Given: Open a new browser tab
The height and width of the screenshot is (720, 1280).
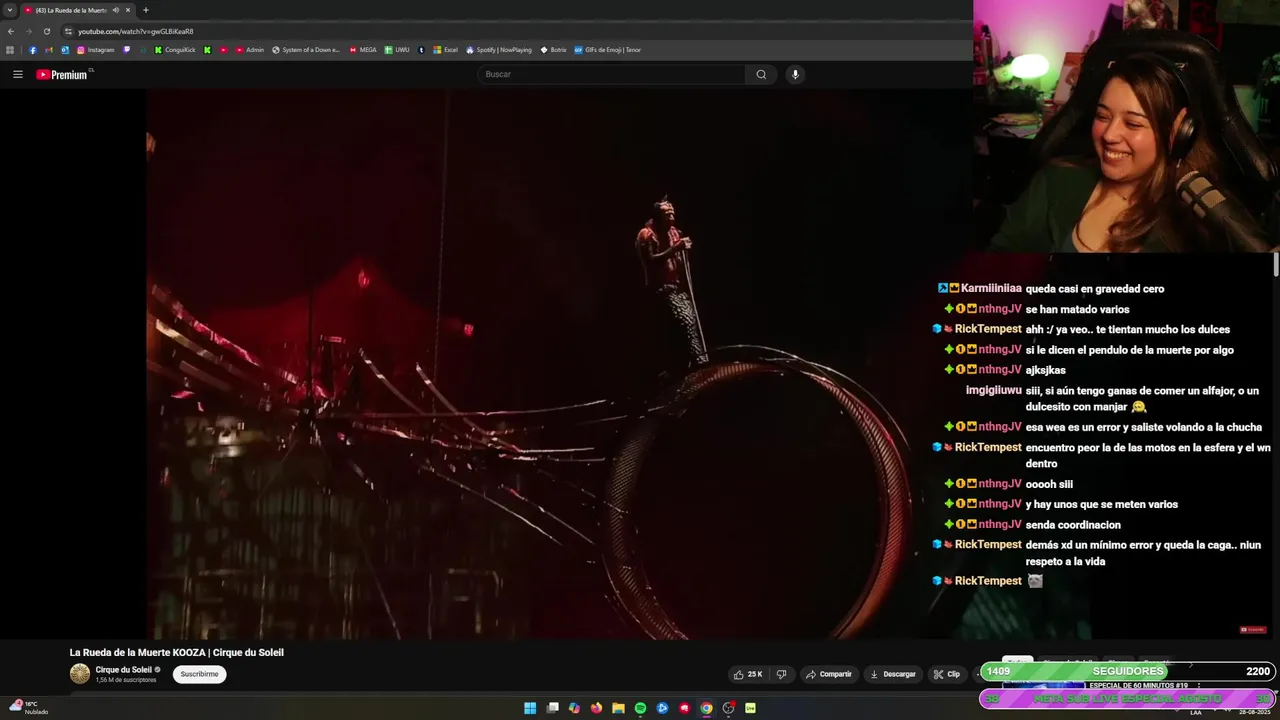Looking at the screenshot, I should (146, 10).
